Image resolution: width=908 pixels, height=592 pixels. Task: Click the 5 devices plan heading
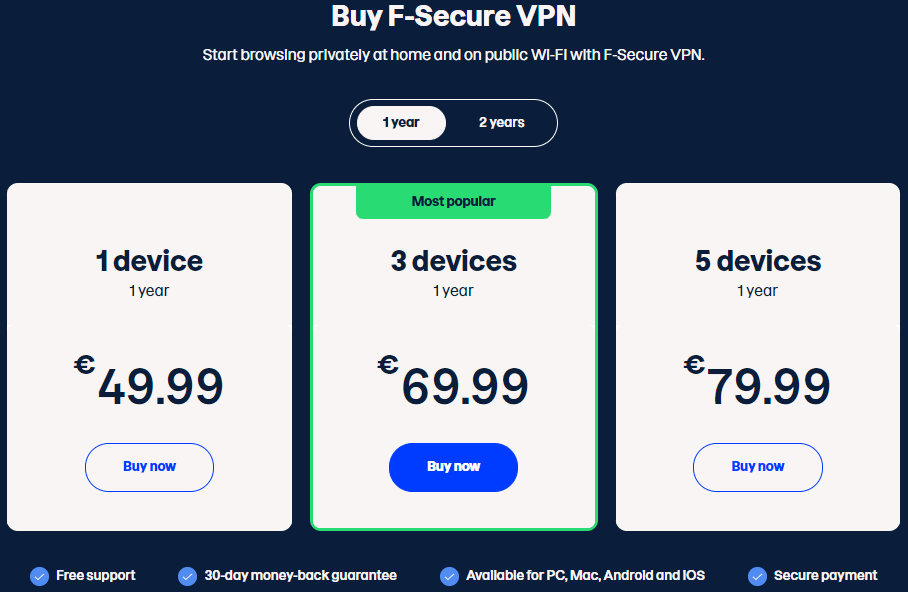pos(758,261)
